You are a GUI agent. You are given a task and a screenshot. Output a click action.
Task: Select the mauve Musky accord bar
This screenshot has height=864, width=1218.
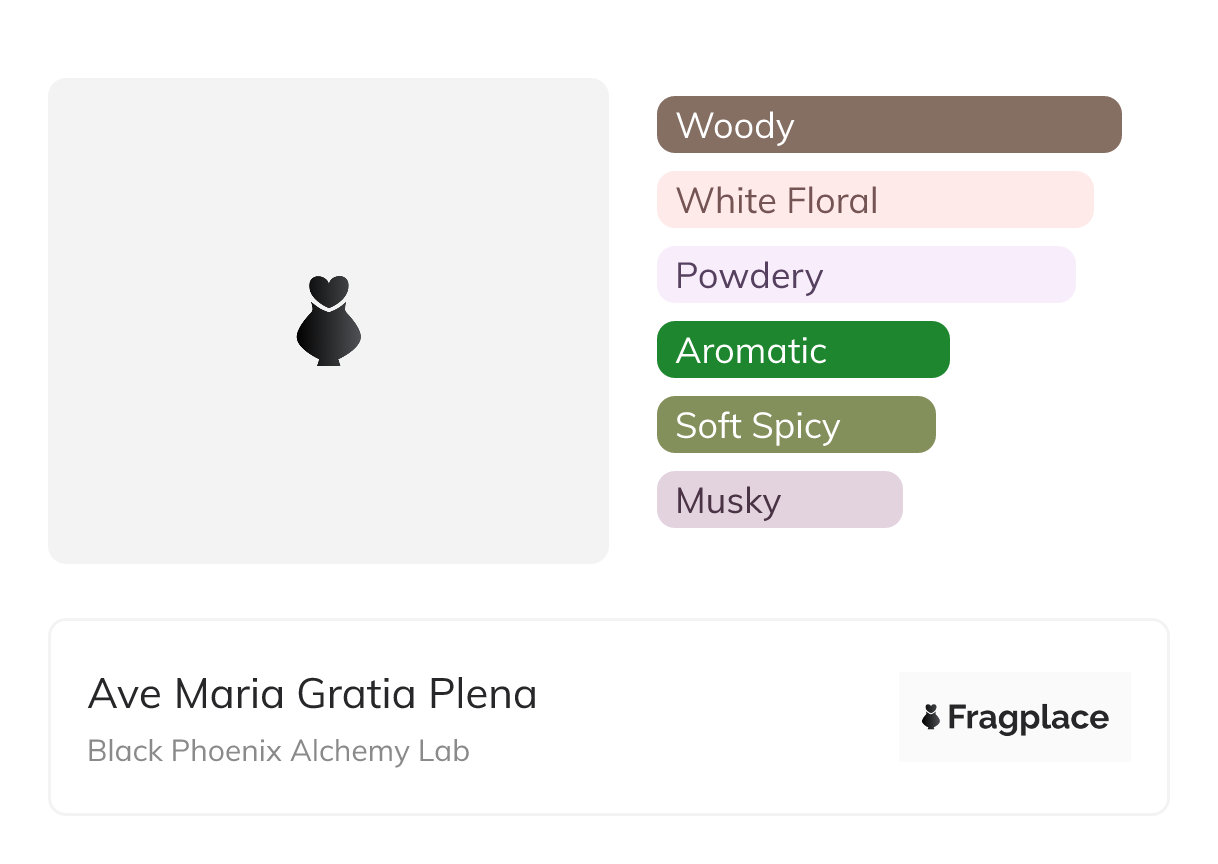pos(842,500)
